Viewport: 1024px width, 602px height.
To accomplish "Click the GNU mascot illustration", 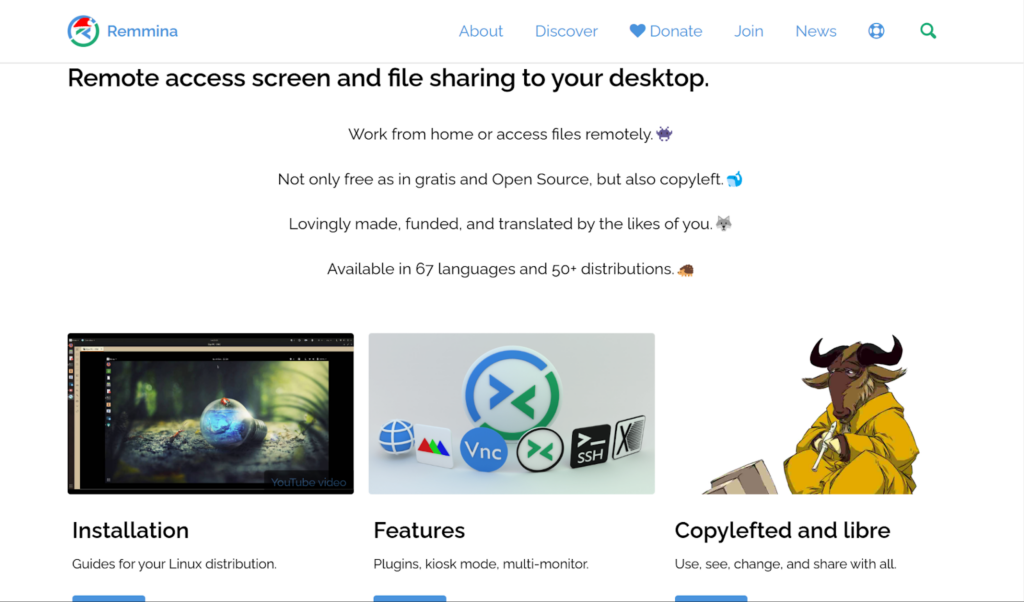I will click(840, 415).
